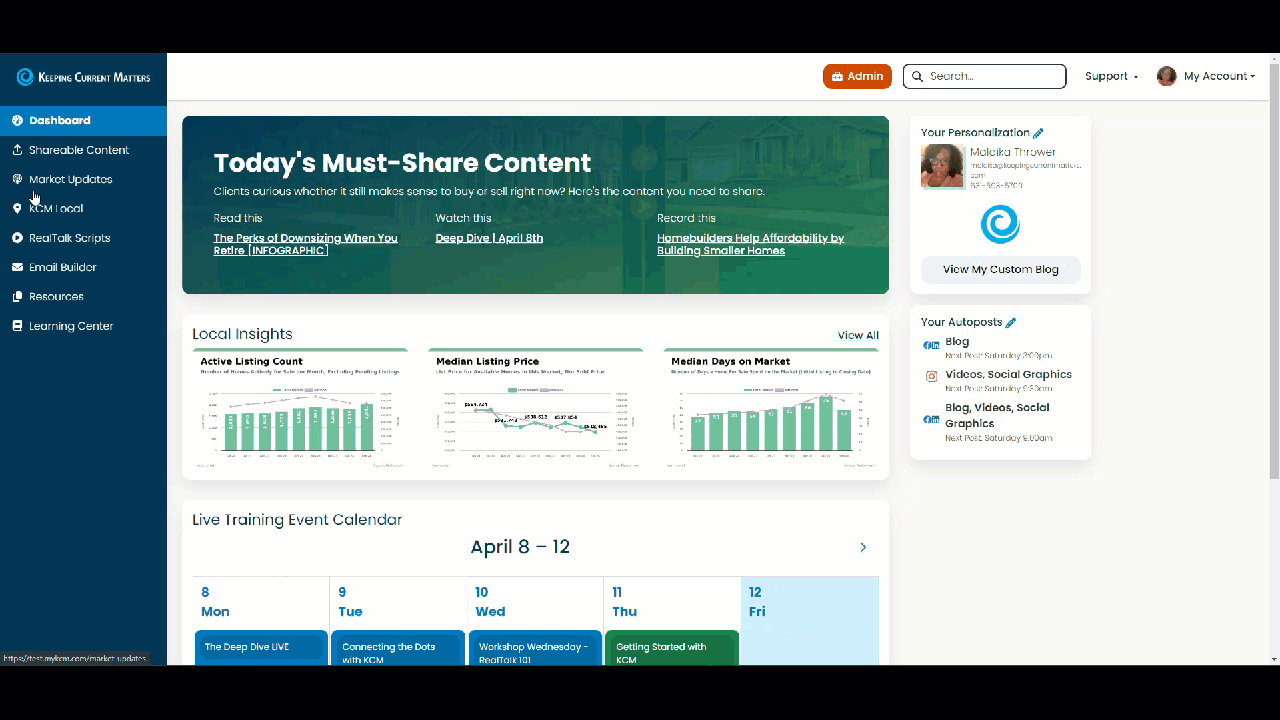The height and width of the screenshot is (720, 1280).
Task: Open Email Builder in sidebar
Action: (83, 267)
